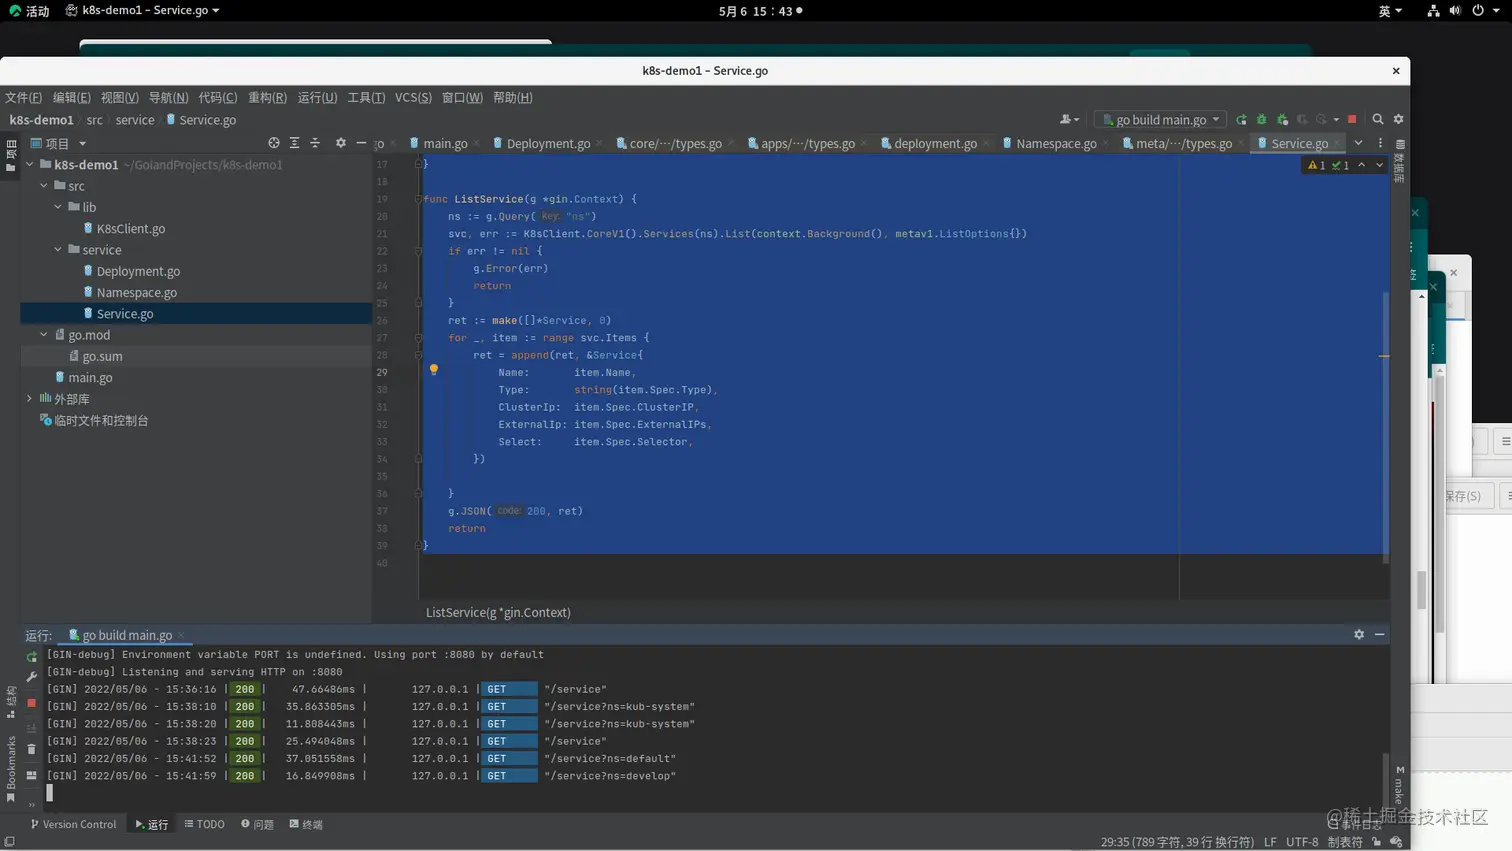Go to previous highlighted problem arrow
This screenshot has width=1512, height=851.
(x=1361, y=165)
